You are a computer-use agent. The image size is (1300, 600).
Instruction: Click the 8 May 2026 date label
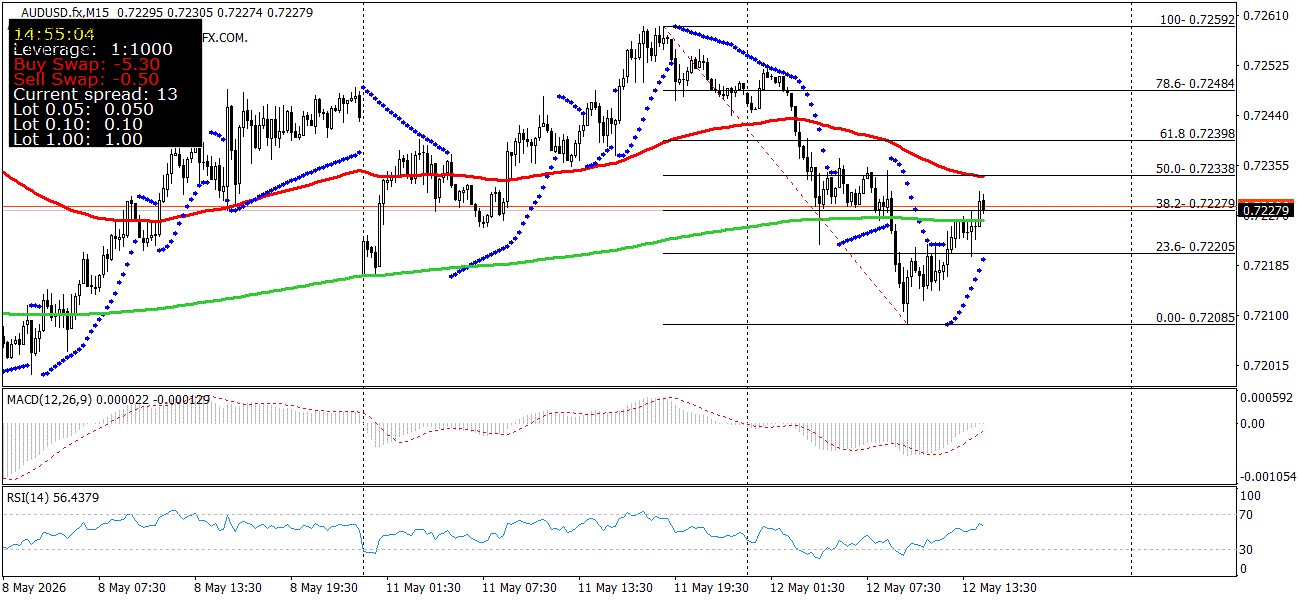pyautogui.click(x=35, y=588)
